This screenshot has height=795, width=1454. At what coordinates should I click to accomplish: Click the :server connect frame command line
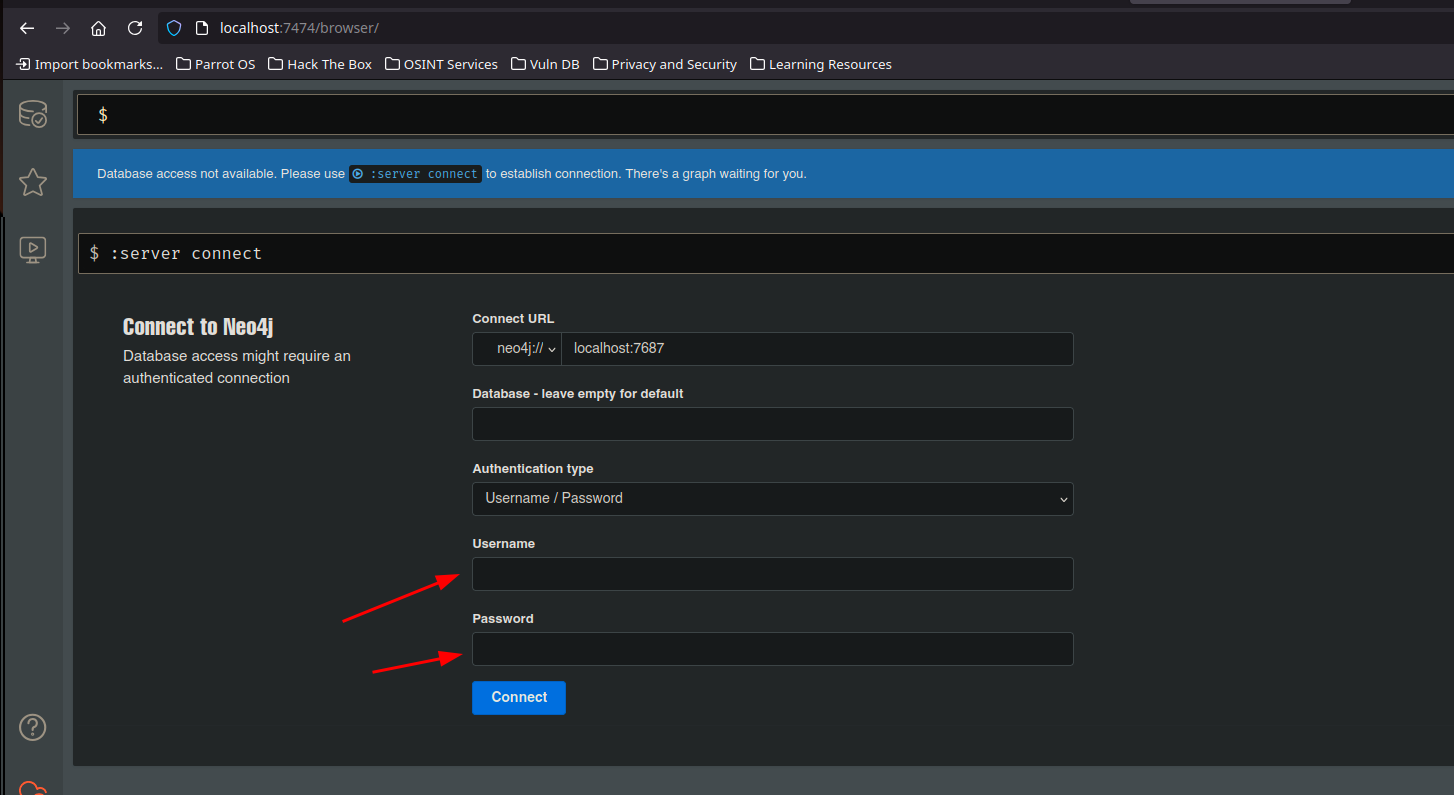(x=765, y=253)
